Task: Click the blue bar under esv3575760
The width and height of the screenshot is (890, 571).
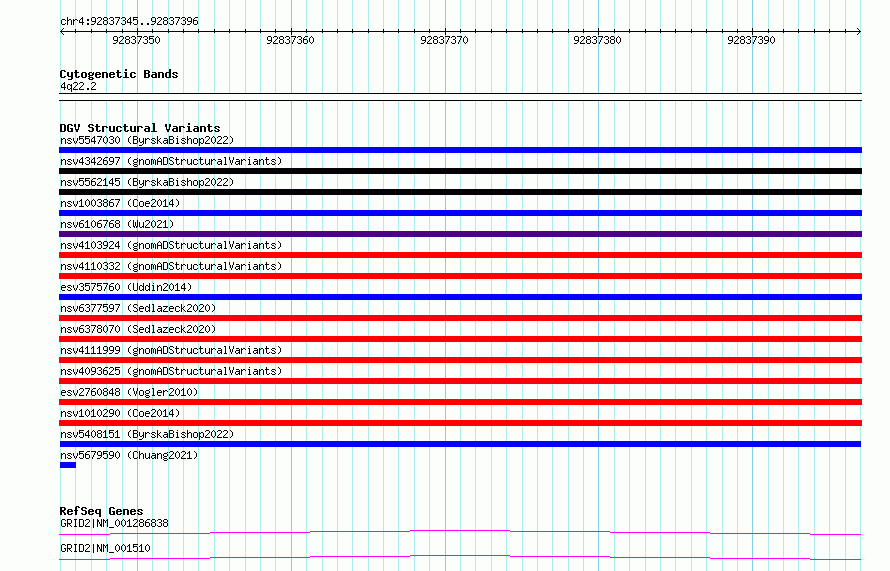Action: click(460, 297)
